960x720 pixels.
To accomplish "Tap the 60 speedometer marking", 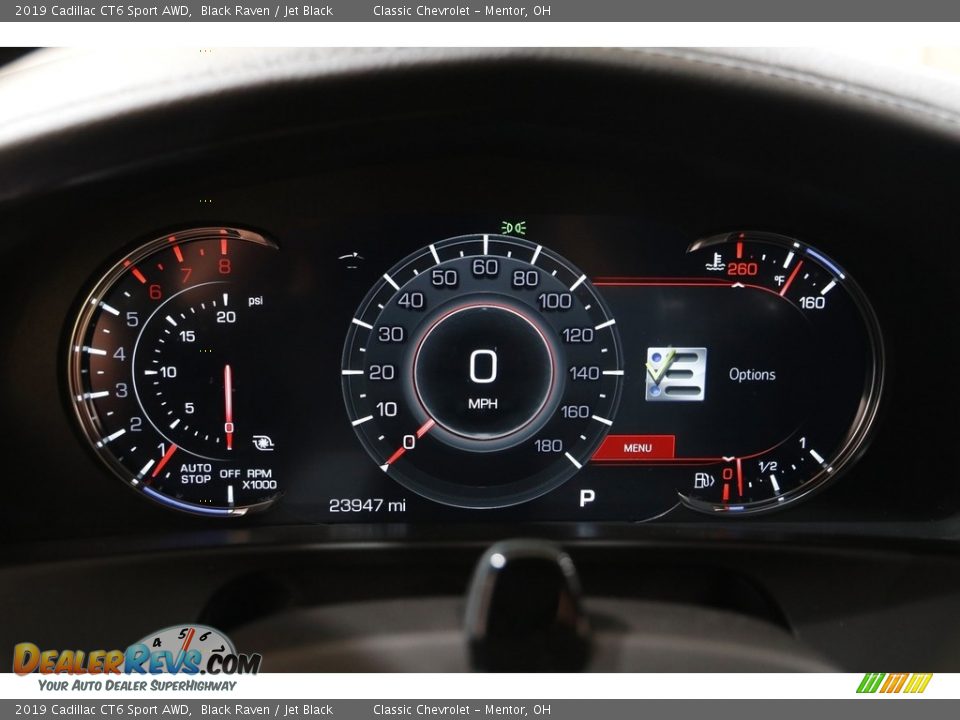I will [x=485, y=267].
